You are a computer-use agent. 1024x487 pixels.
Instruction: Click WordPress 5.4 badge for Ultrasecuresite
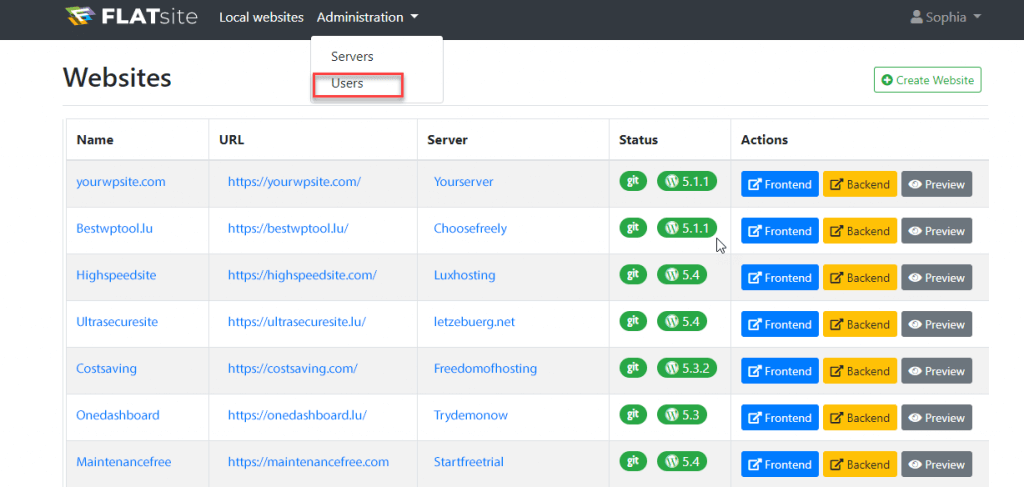(682, 321)
